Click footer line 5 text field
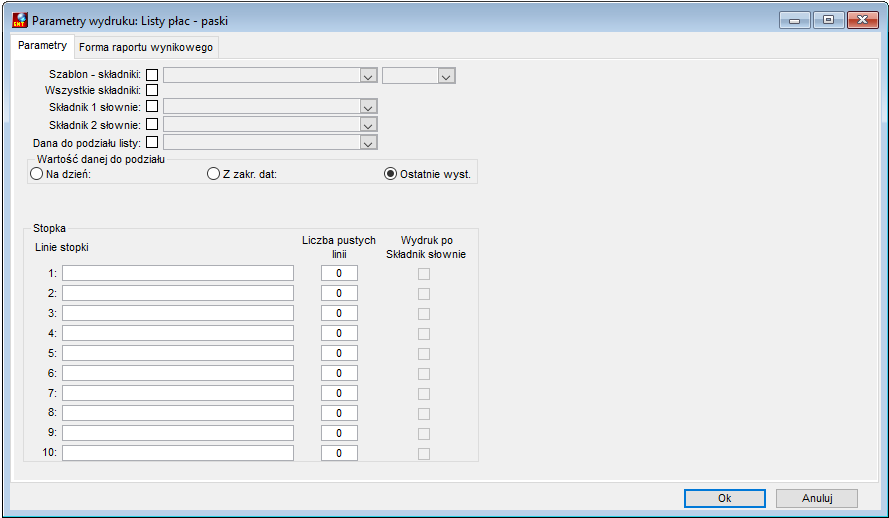The image size is (889, 518). point(178,353)
